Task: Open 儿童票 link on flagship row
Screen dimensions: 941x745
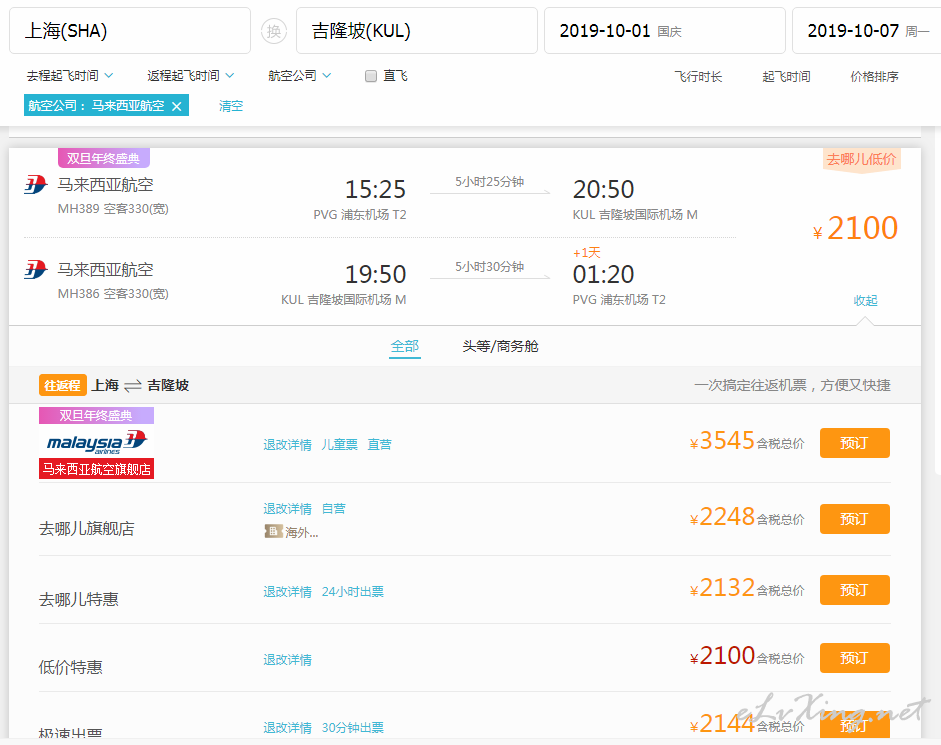Action: pyautogui.click(x=340, y=445)
